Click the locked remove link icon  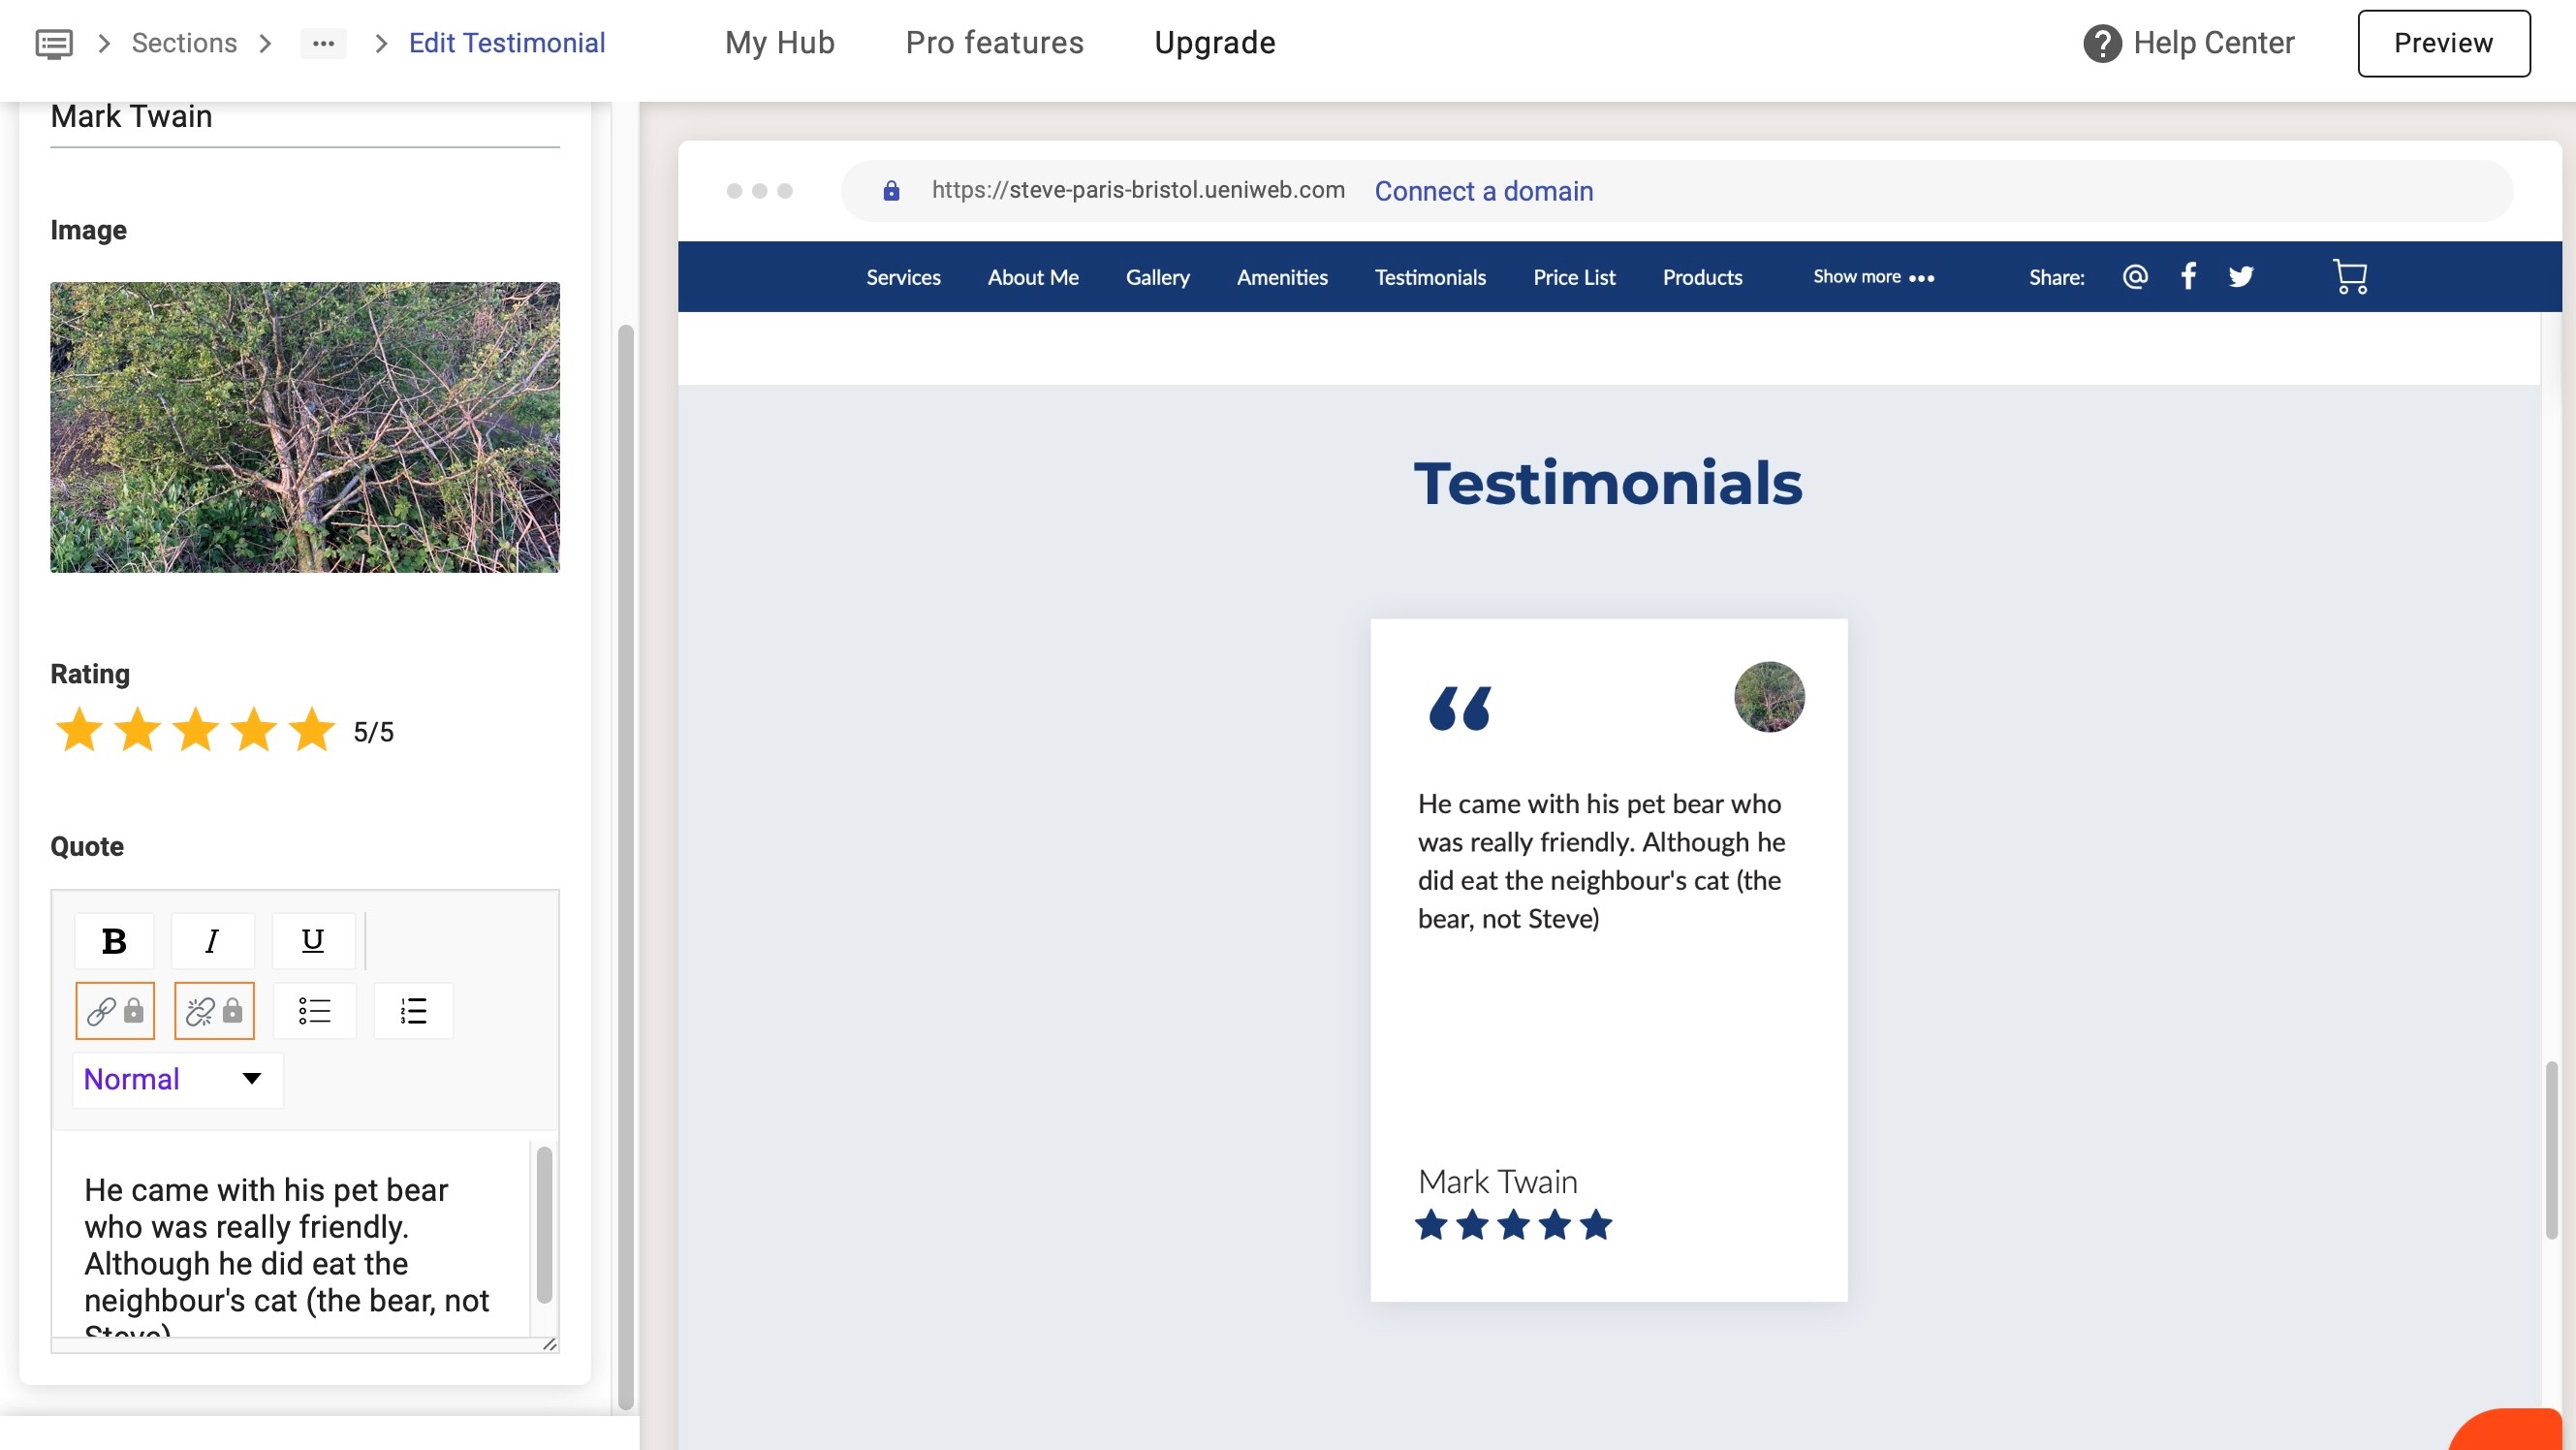[x=214, y=1010]
